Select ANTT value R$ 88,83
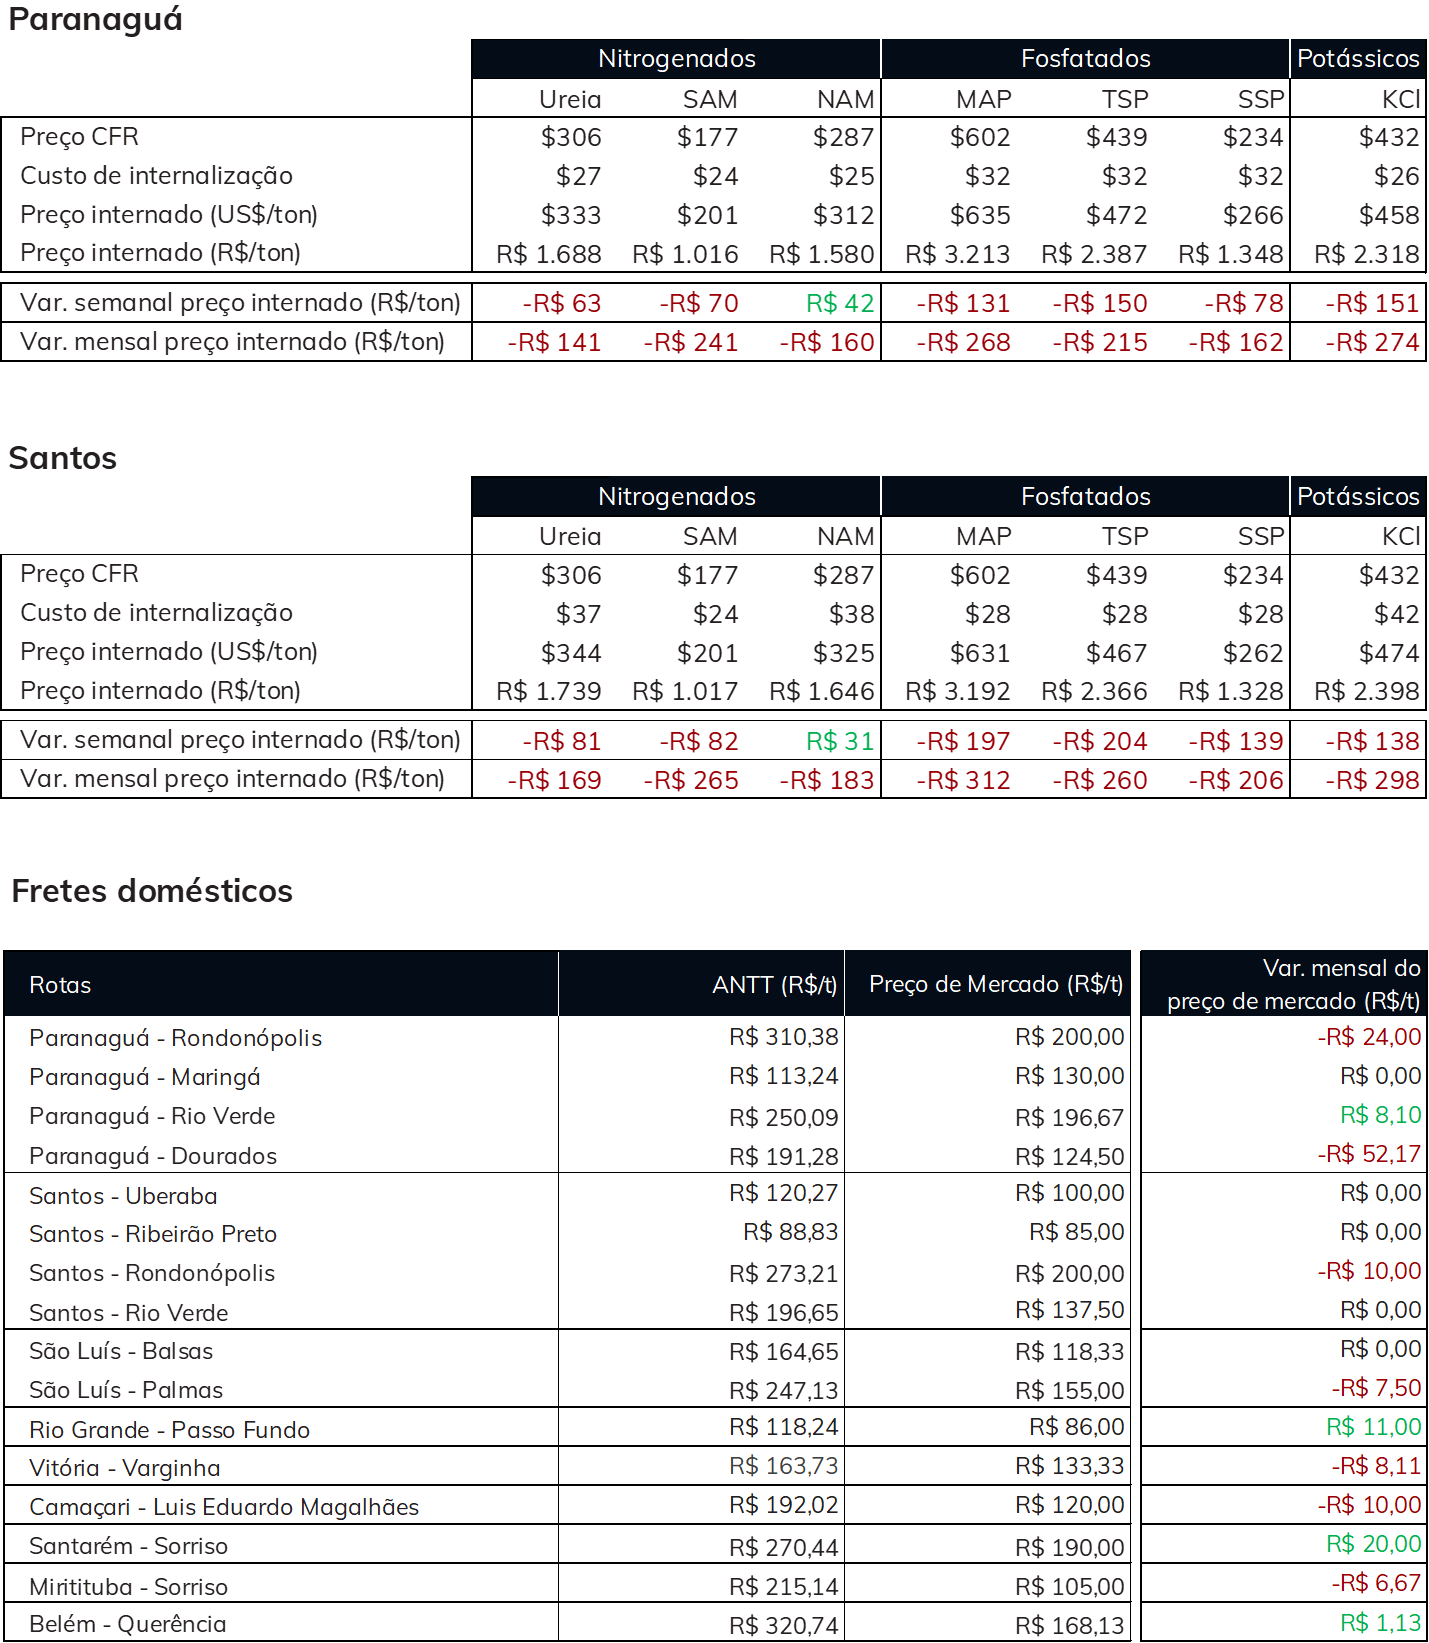Screen dimensions: 1429x1643 (791, 1232)
